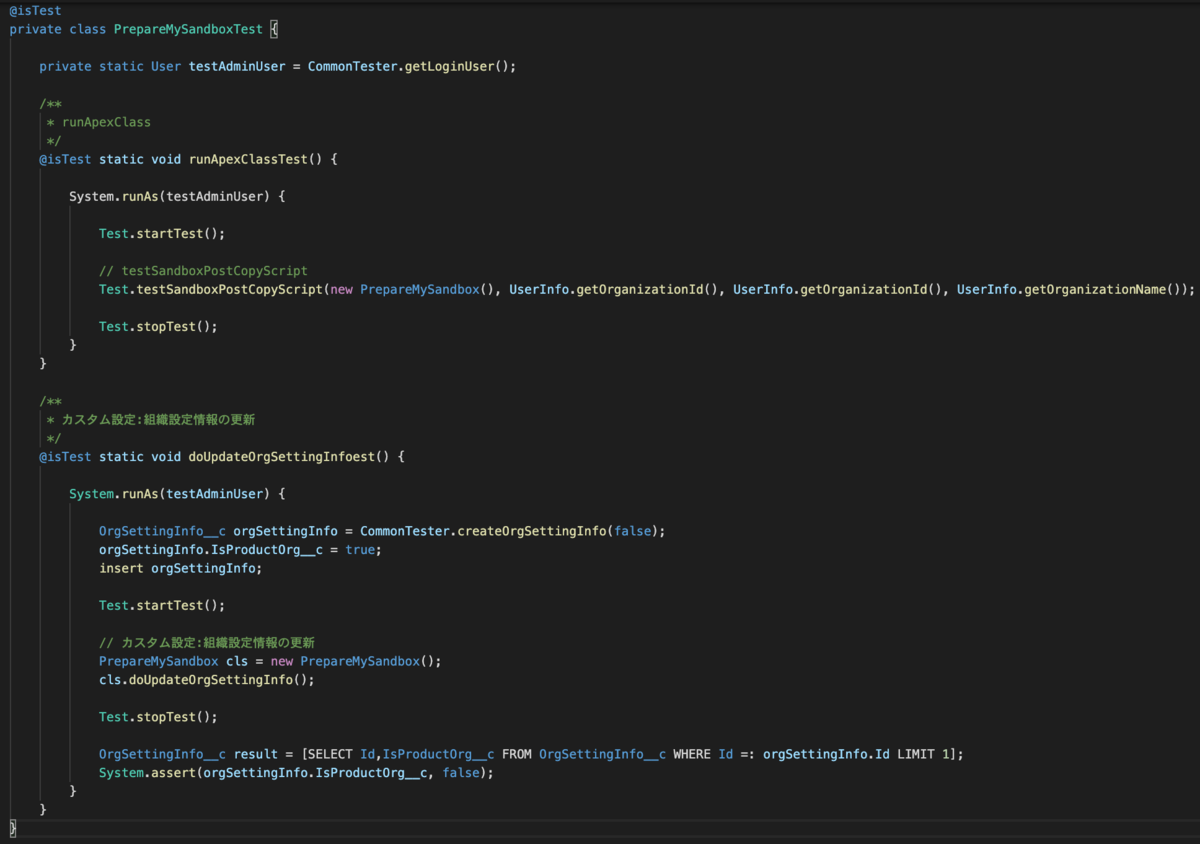Click false argument inside createOrgSettingInfo

point(633,531)
